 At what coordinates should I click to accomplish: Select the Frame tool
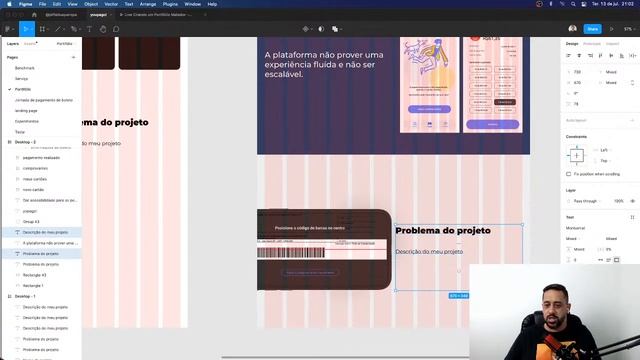tap(42, 29)
